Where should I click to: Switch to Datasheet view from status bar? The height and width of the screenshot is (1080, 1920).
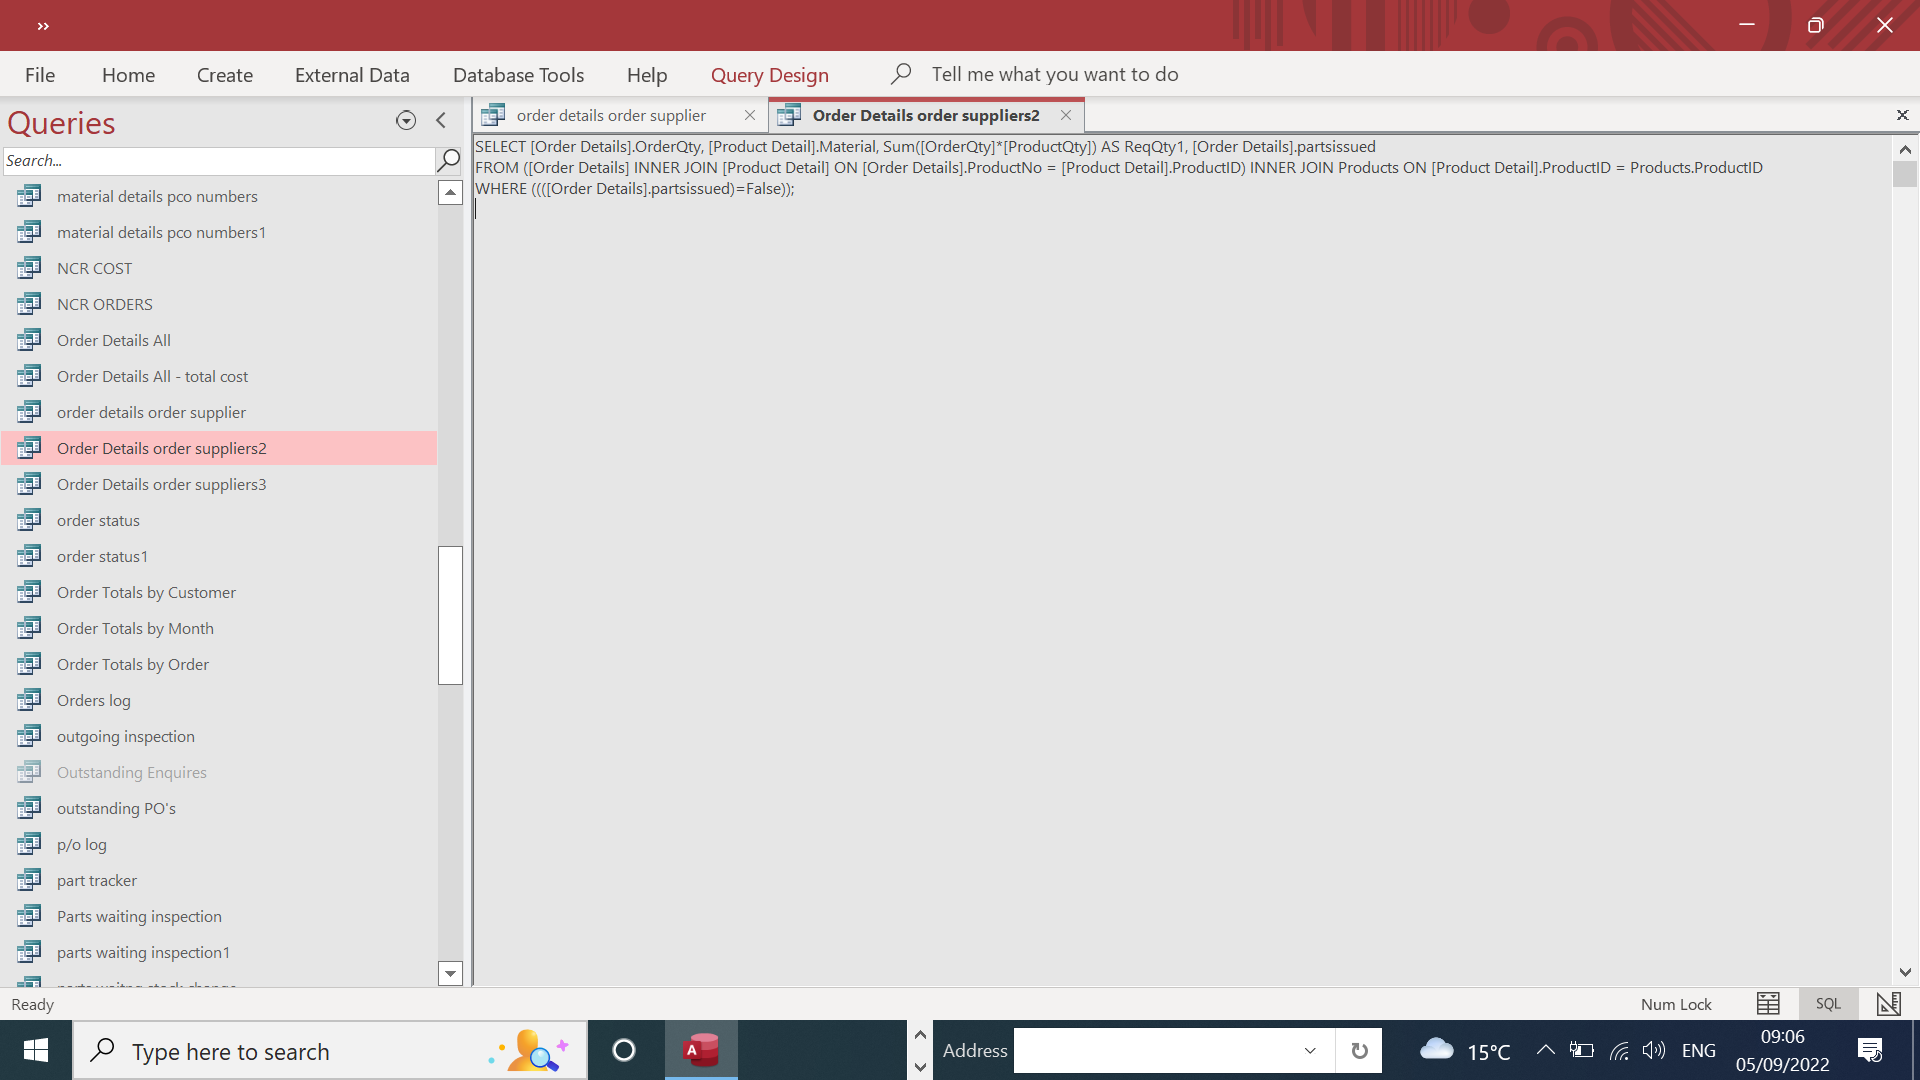1768,1003
